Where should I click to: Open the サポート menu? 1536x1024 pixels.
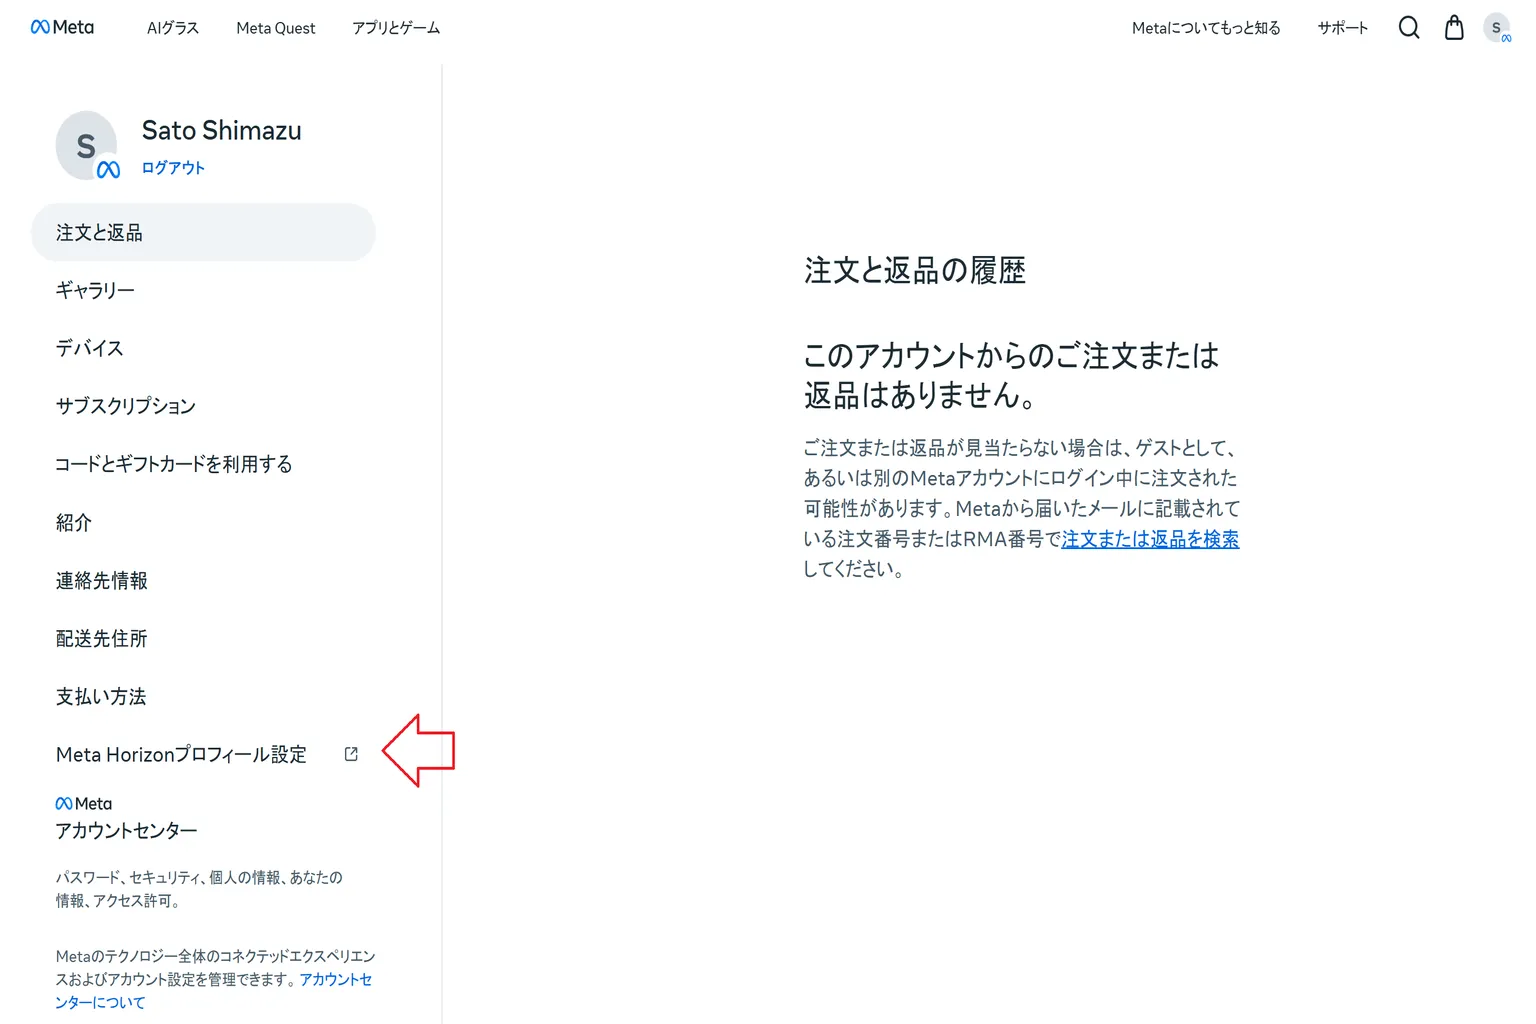point(1342,28)
